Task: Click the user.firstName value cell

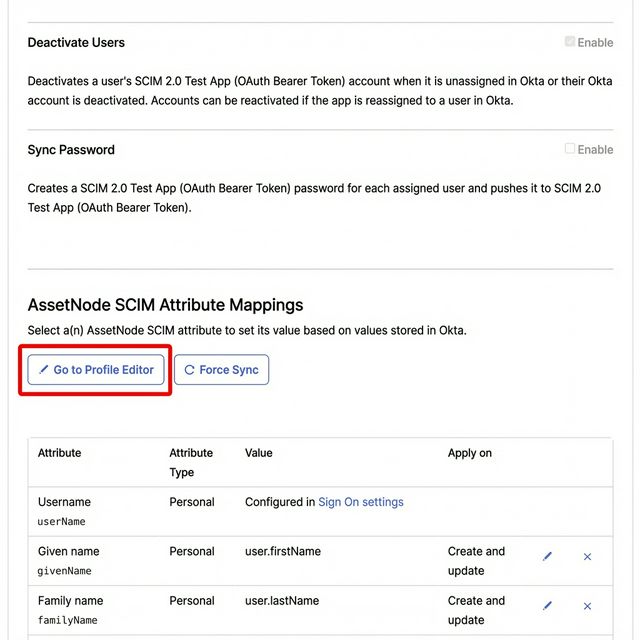Action: pyautogui.click(x=283, y=551)
